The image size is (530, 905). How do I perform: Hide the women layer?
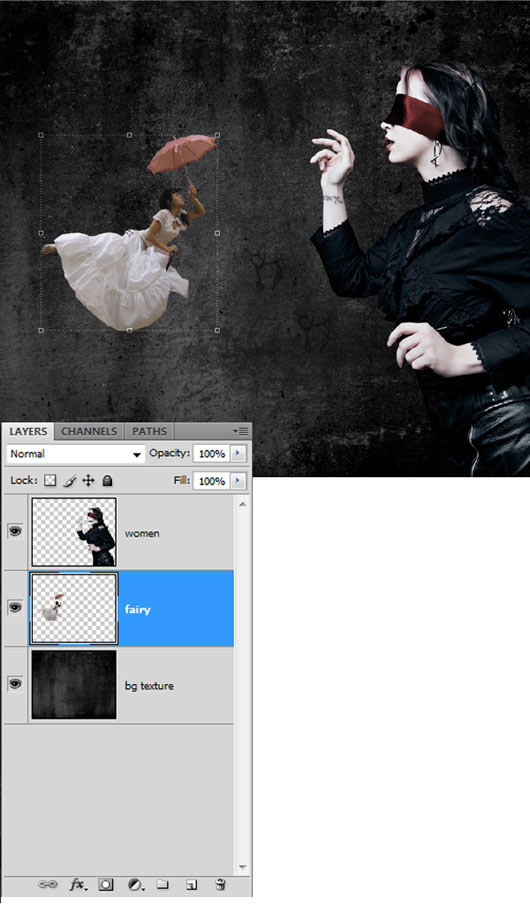click(x=15, y=531)
